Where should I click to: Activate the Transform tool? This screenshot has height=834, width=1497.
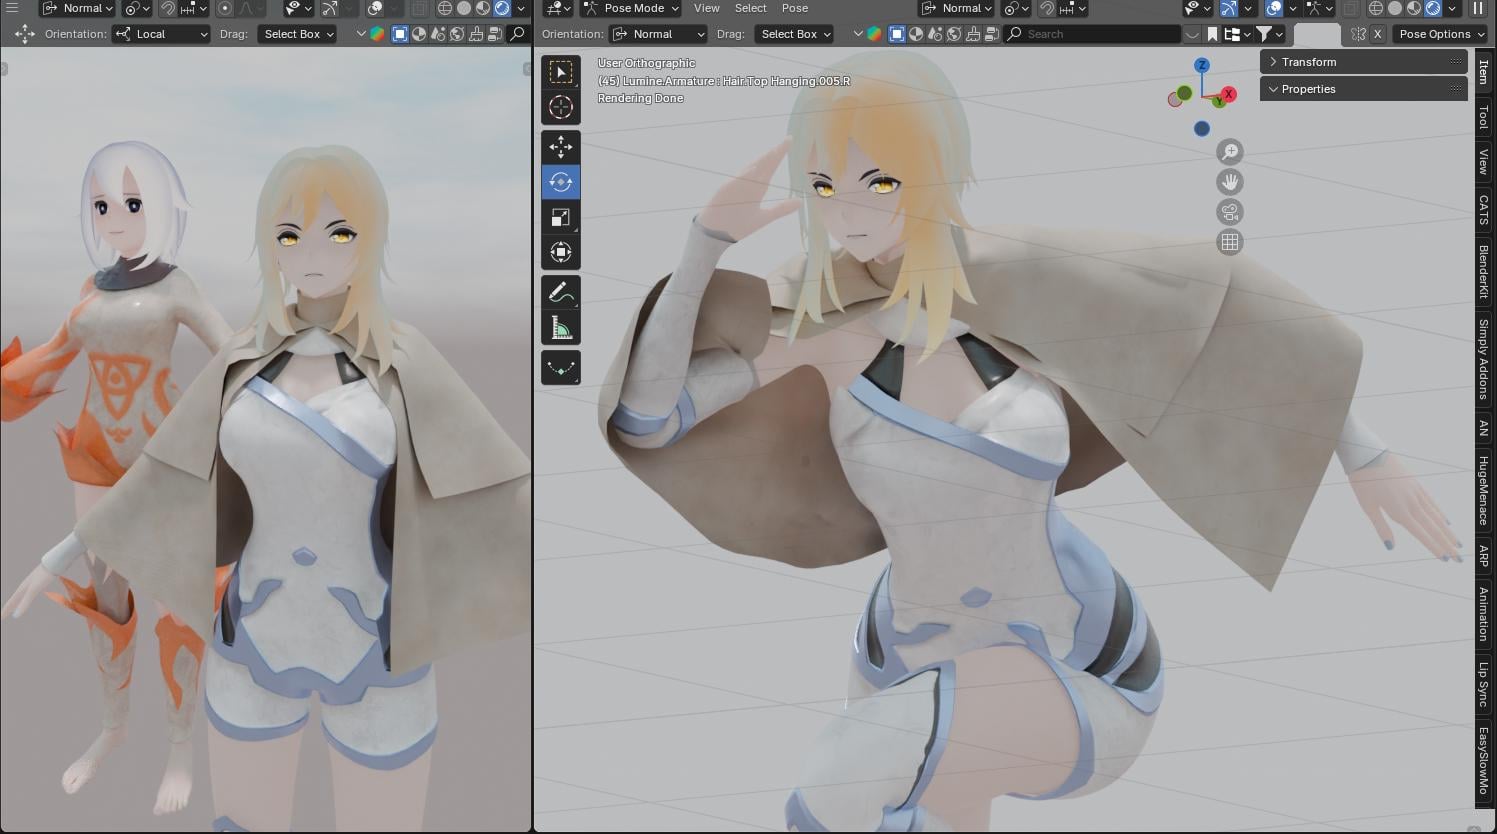[561, 252]
